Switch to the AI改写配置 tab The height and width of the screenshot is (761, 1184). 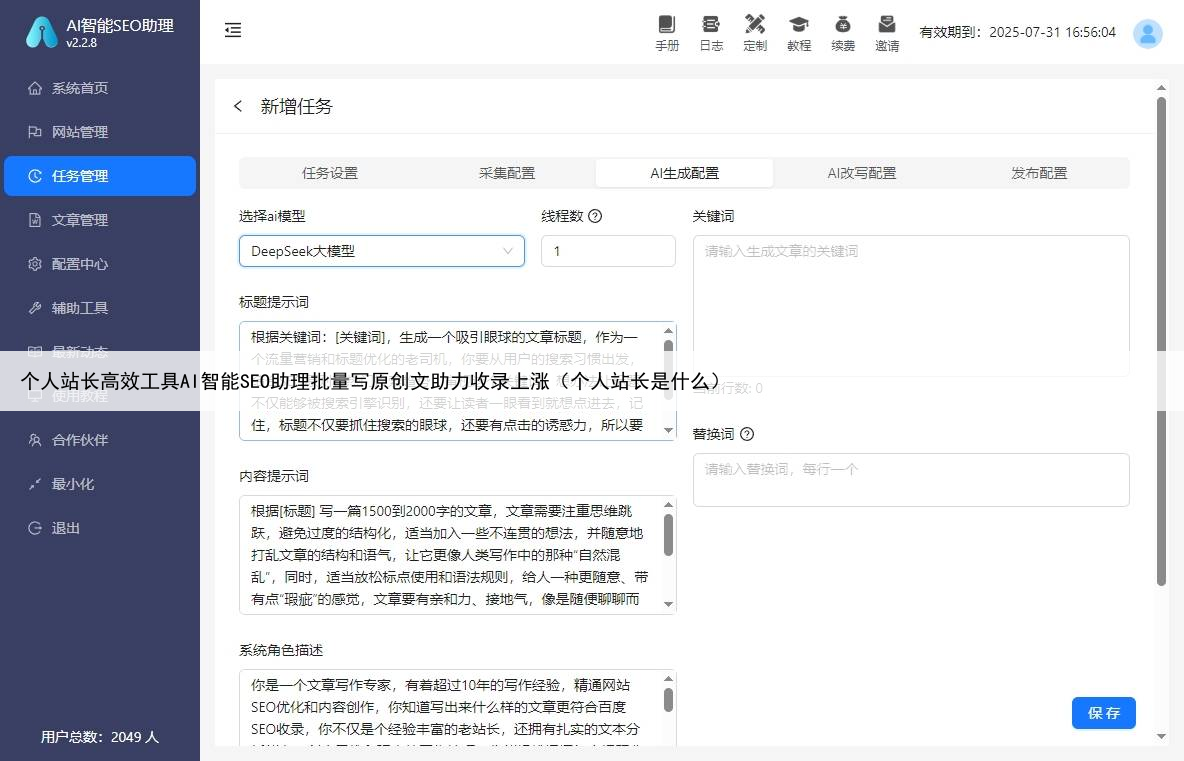point(861,173)
